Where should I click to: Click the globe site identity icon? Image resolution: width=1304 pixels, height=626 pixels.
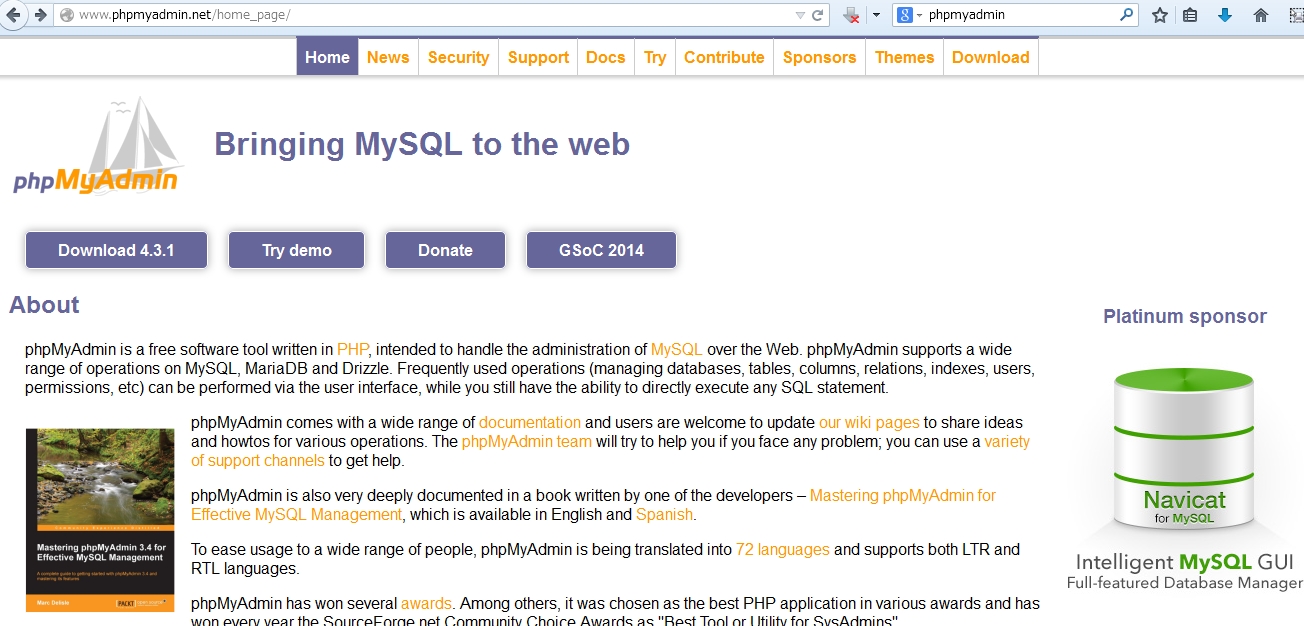click(x=67, y=15)
